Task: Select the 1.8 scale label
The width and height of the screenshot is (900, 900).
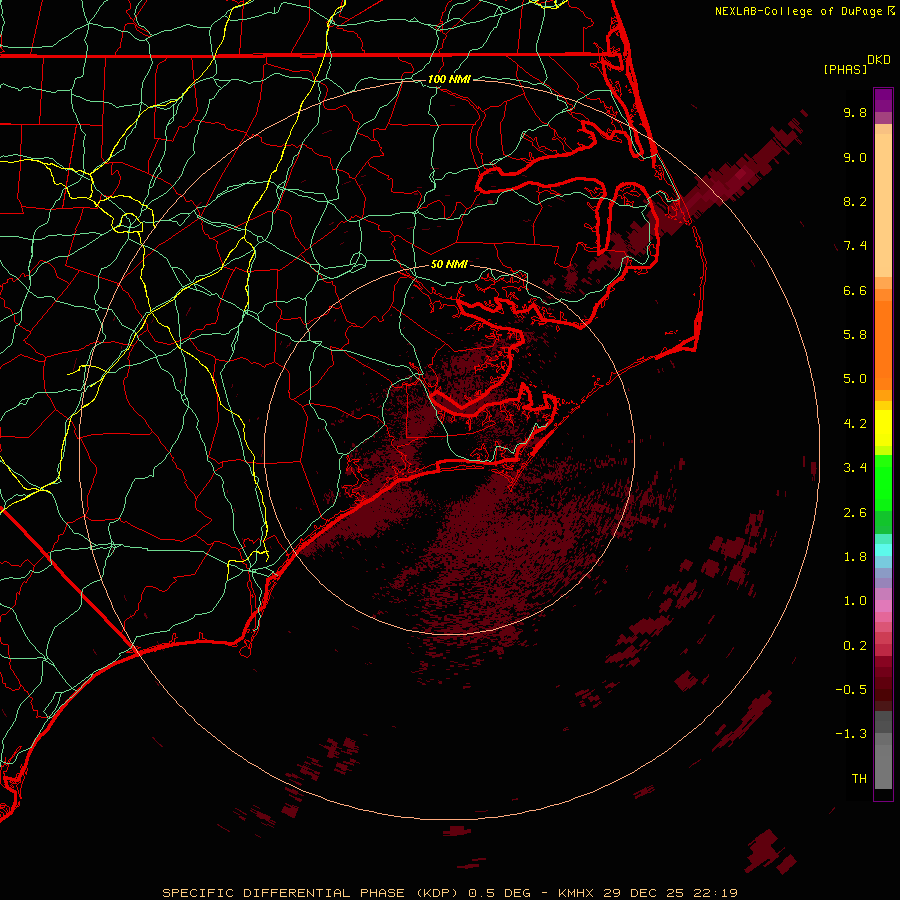Action: tap(855, 557)
